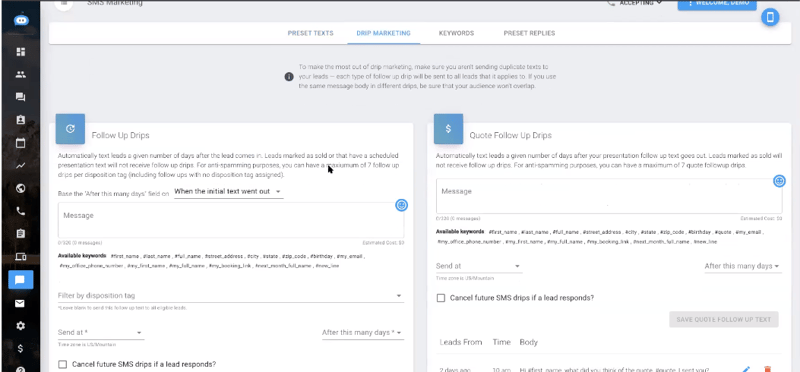Click the Quote Follow Up Message text field
The width and height of the screenshot is (800, 372).
tap(609, 196)
